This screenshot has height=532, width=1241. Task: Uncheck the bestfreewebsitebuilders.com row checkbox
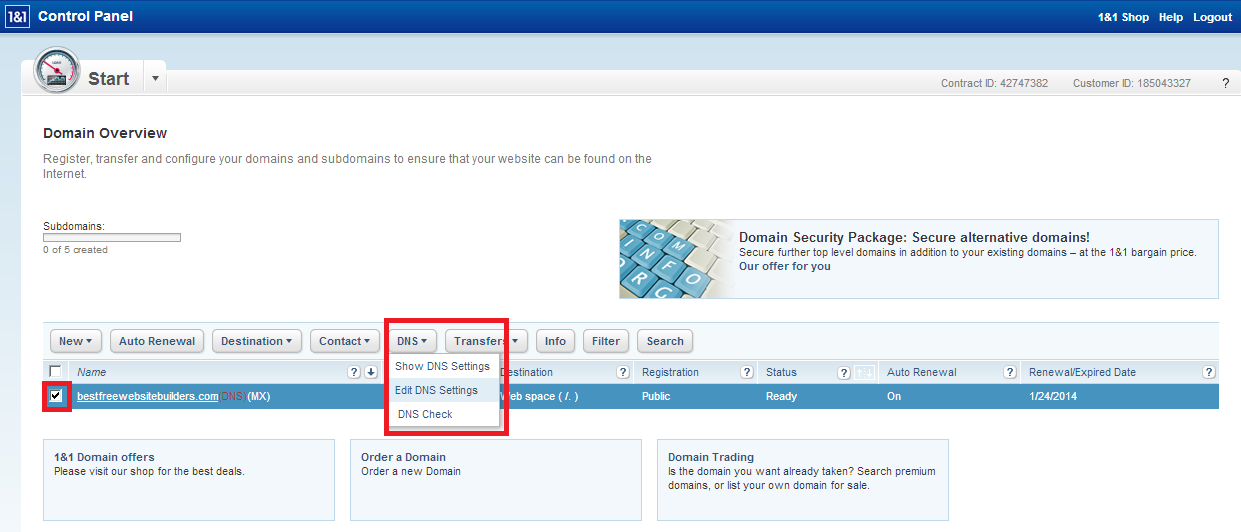pyautogui.click(x=56, y=396)
